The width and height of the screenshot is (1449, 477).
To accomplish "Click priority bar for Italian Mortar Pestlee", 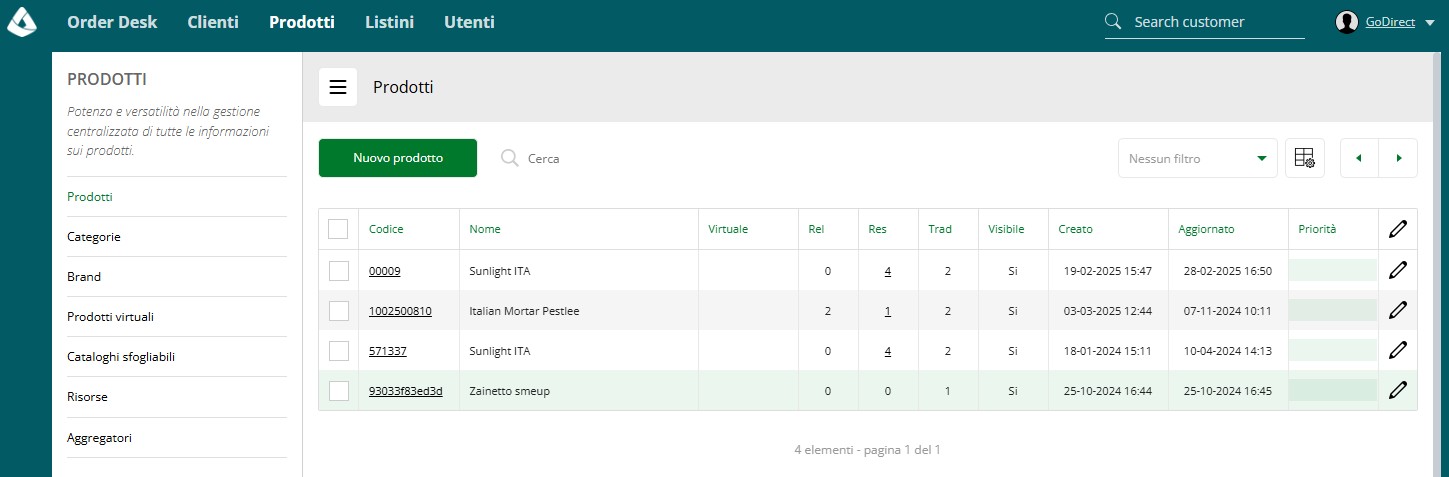I will pyautogui.click(x=1333, y=310).
